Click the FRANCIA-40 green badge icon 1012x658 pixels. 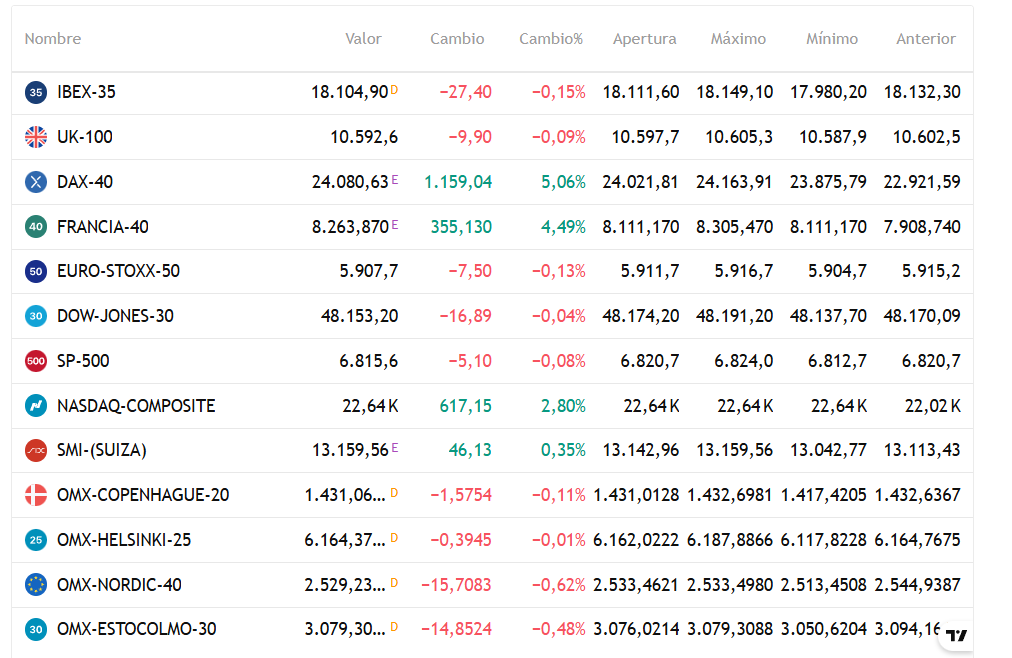(x=36, y=227)
